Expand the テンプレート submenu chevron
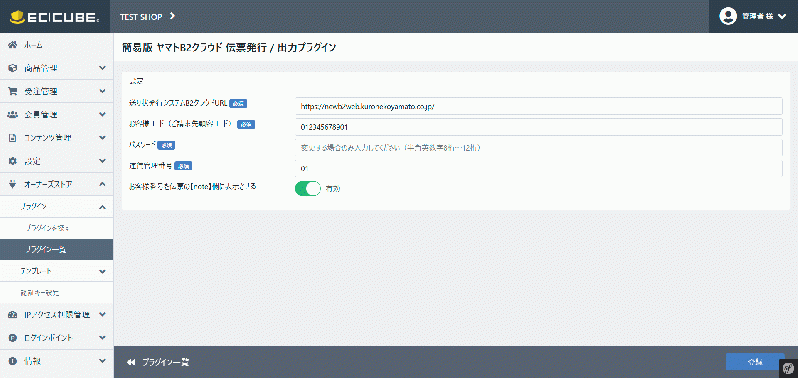 102,271
